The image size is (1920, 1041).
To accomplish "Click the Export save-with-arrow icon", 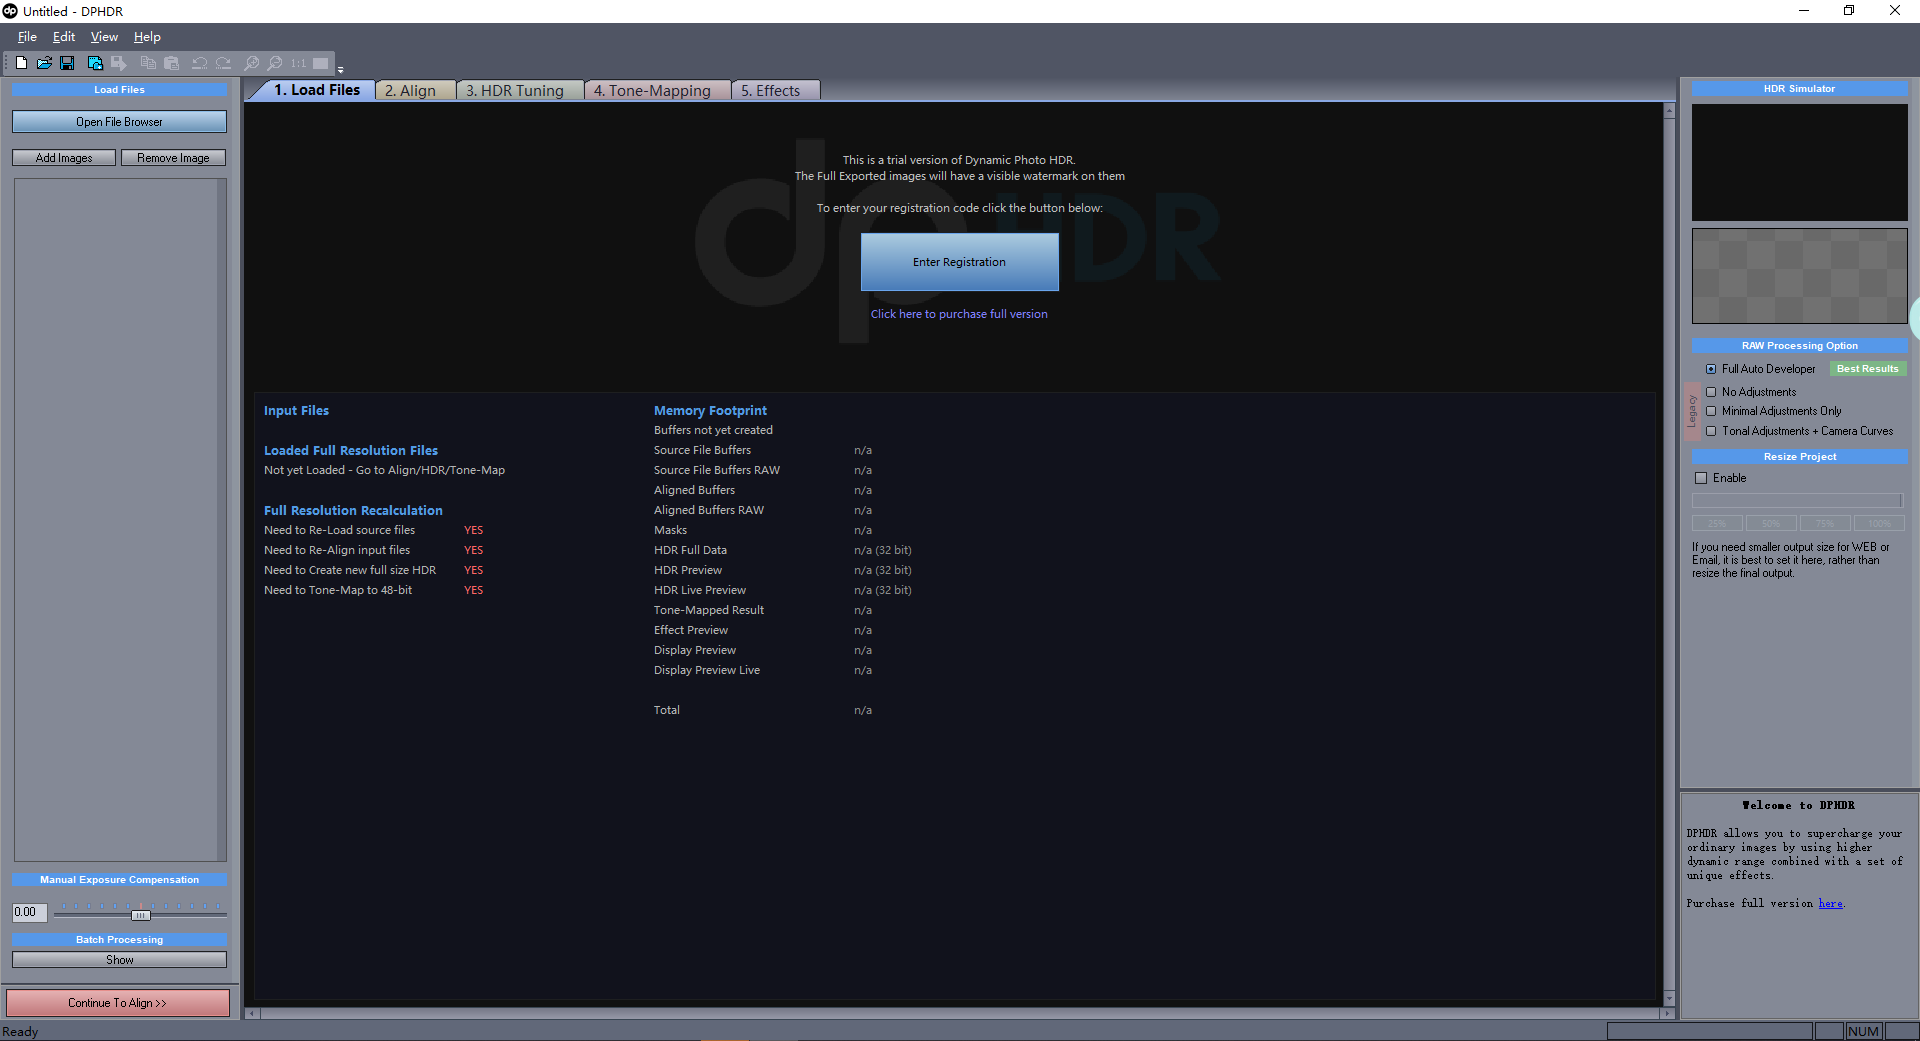I will pyautogui.click(x=119, y=63).
